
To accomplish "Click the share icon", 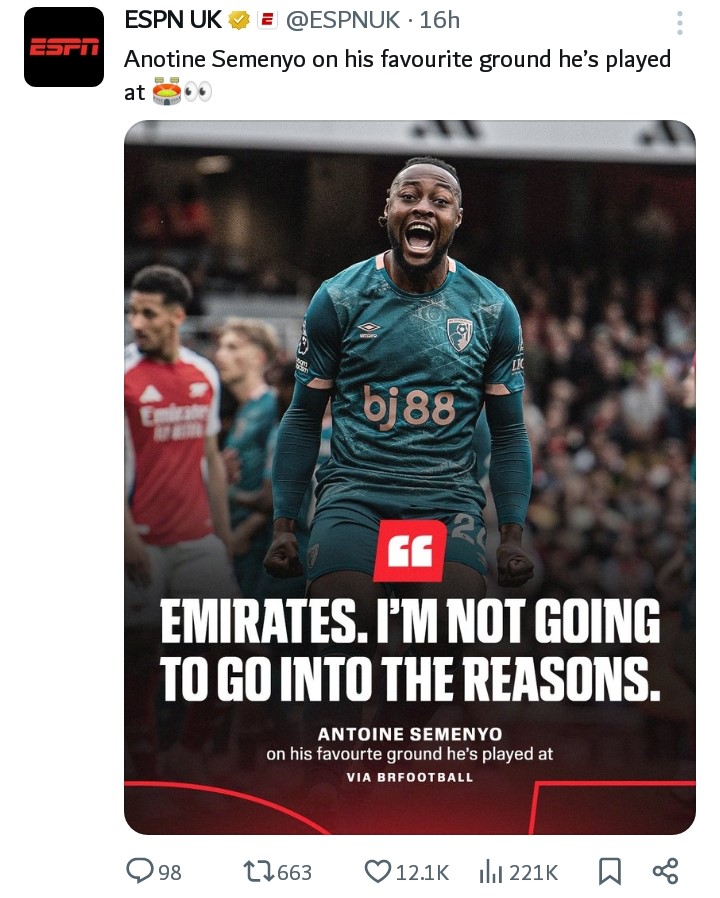I will click(666, 871).
